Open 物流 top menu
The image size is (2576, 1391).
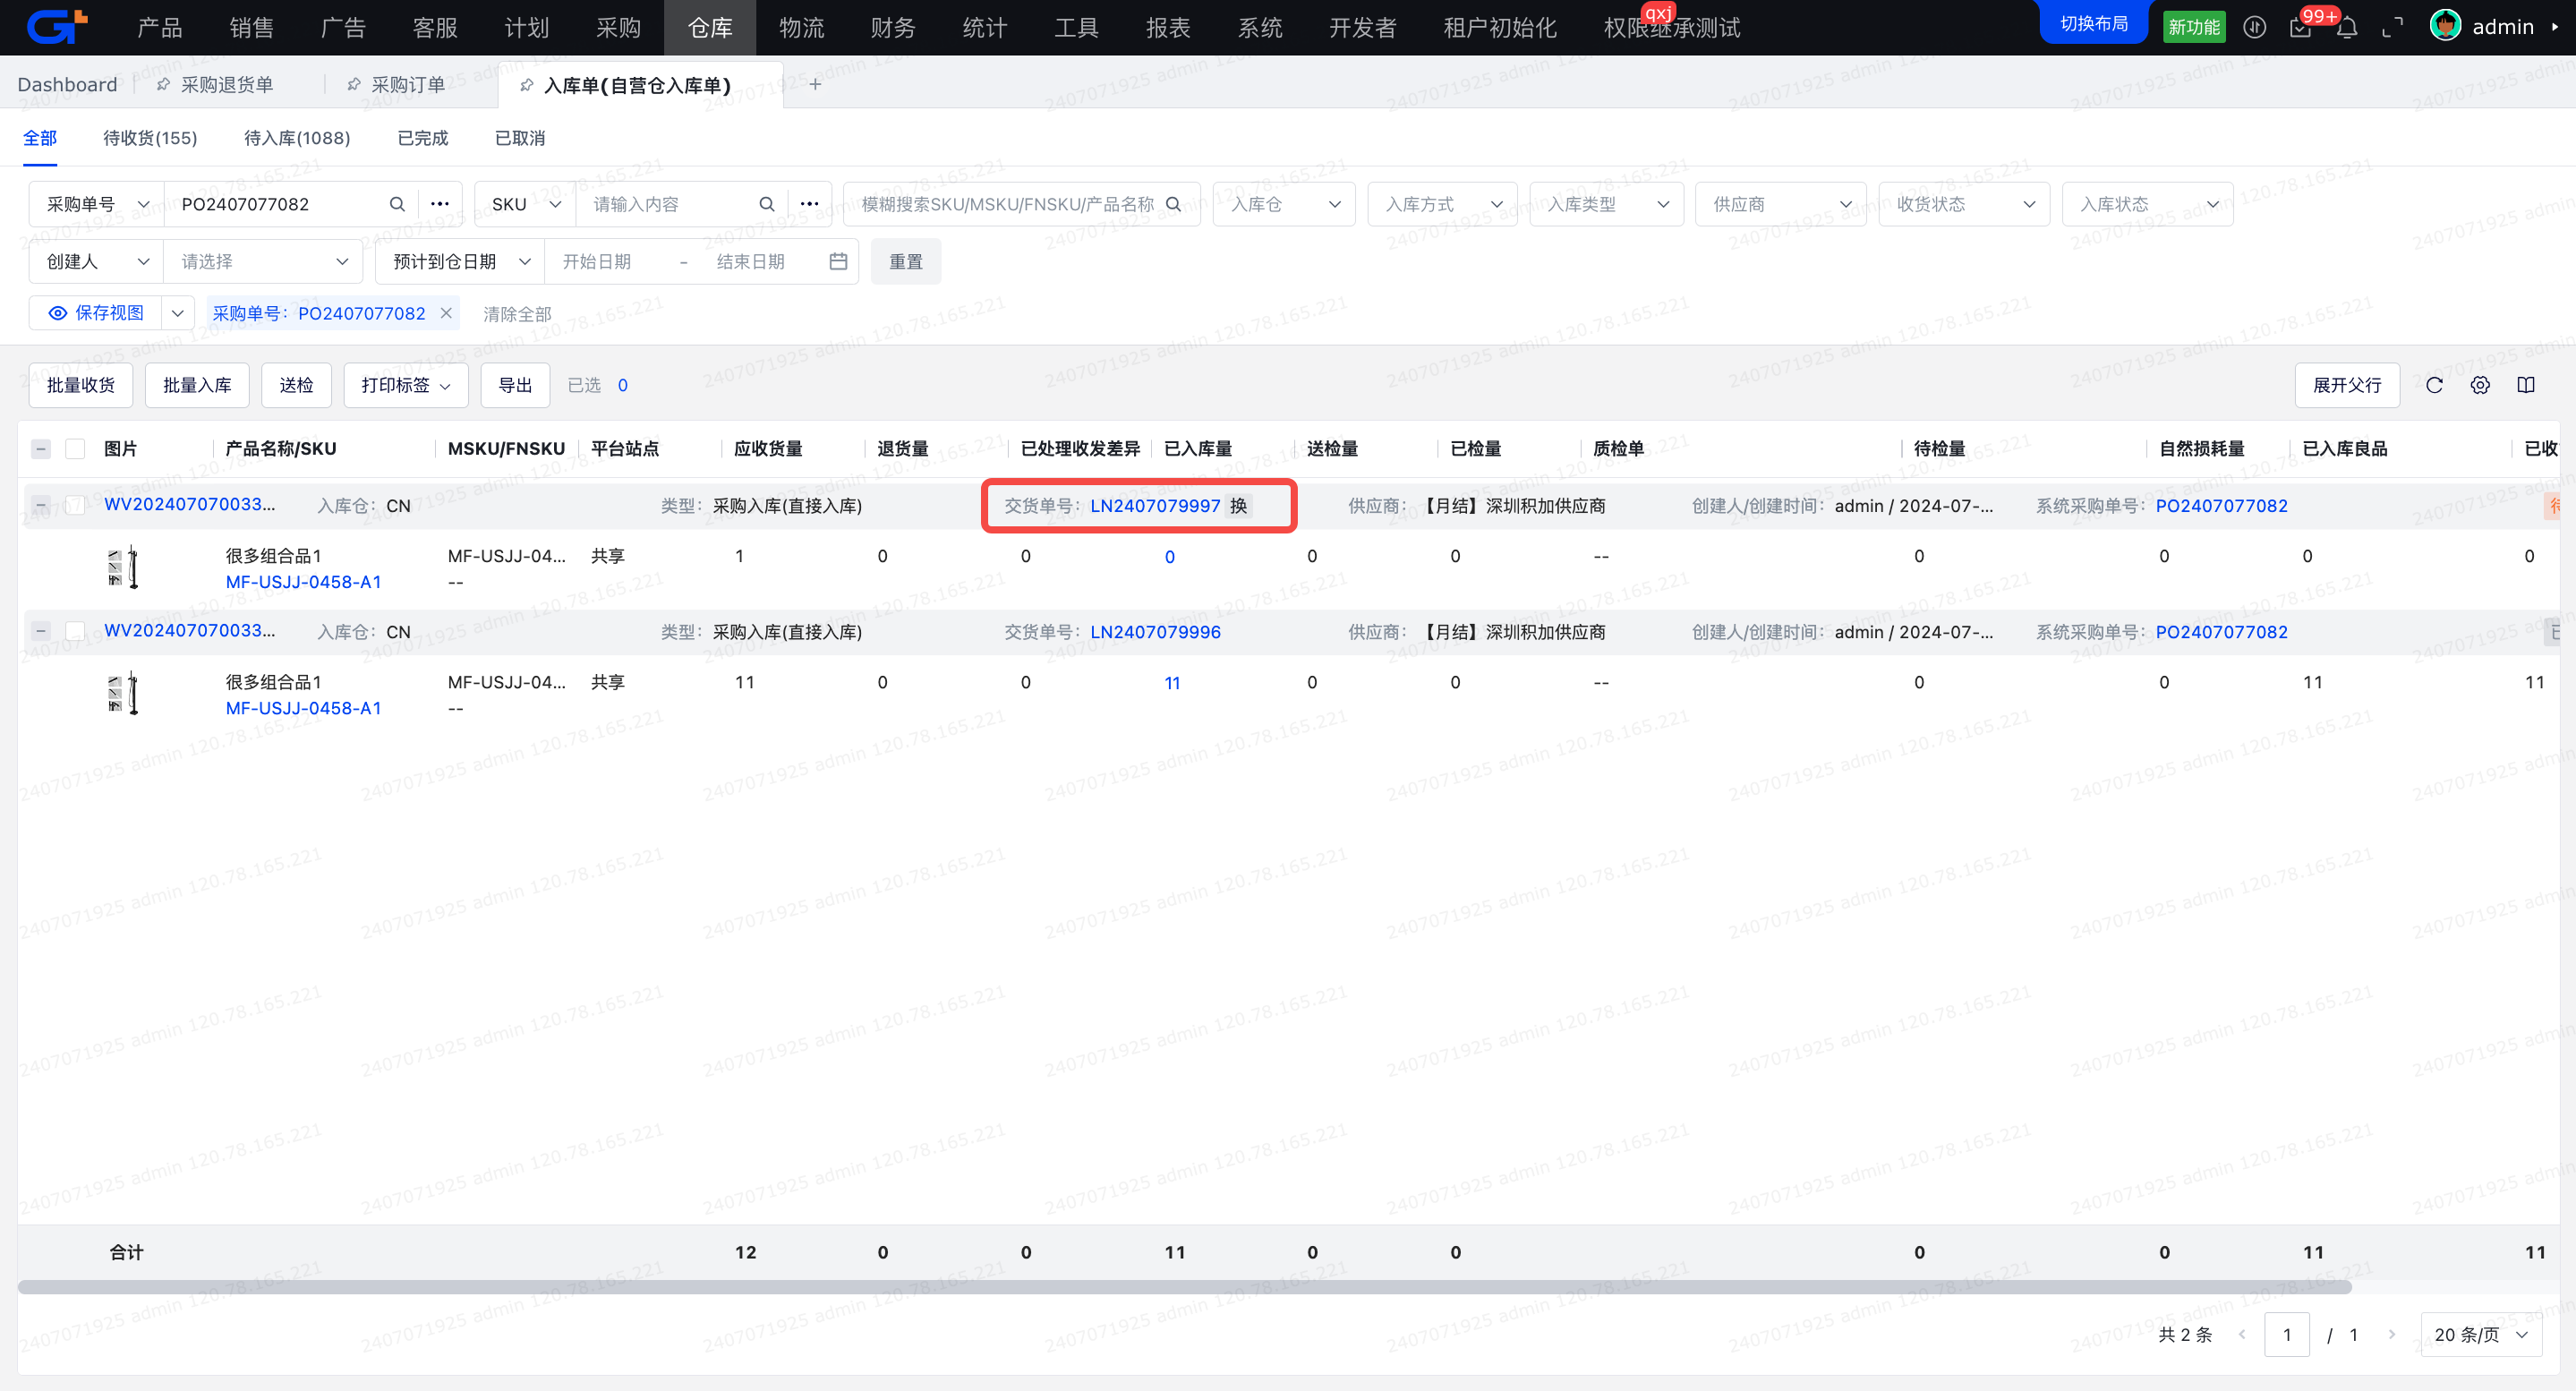pyautogui.click(x=801, y=27)
